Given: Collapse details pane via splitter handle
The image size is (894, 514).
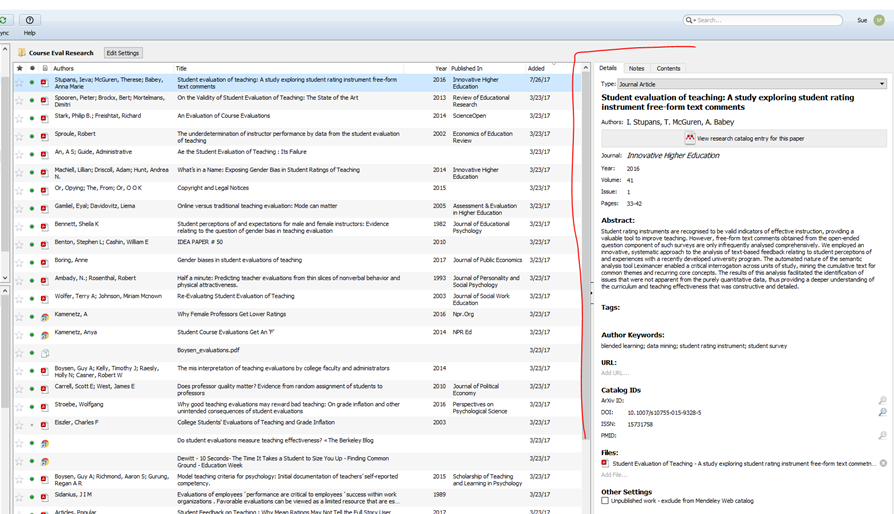Looking at the screenshot, I should tap(591, 293).
